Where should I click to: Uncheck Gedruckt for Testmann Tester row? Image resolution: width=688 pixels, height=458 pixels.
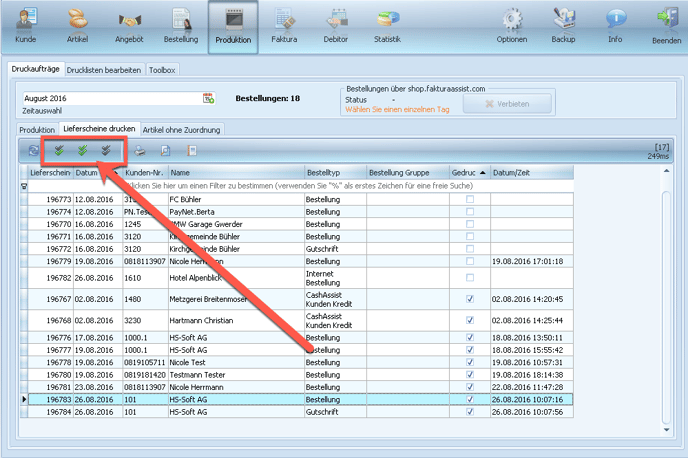click(469, 373)
